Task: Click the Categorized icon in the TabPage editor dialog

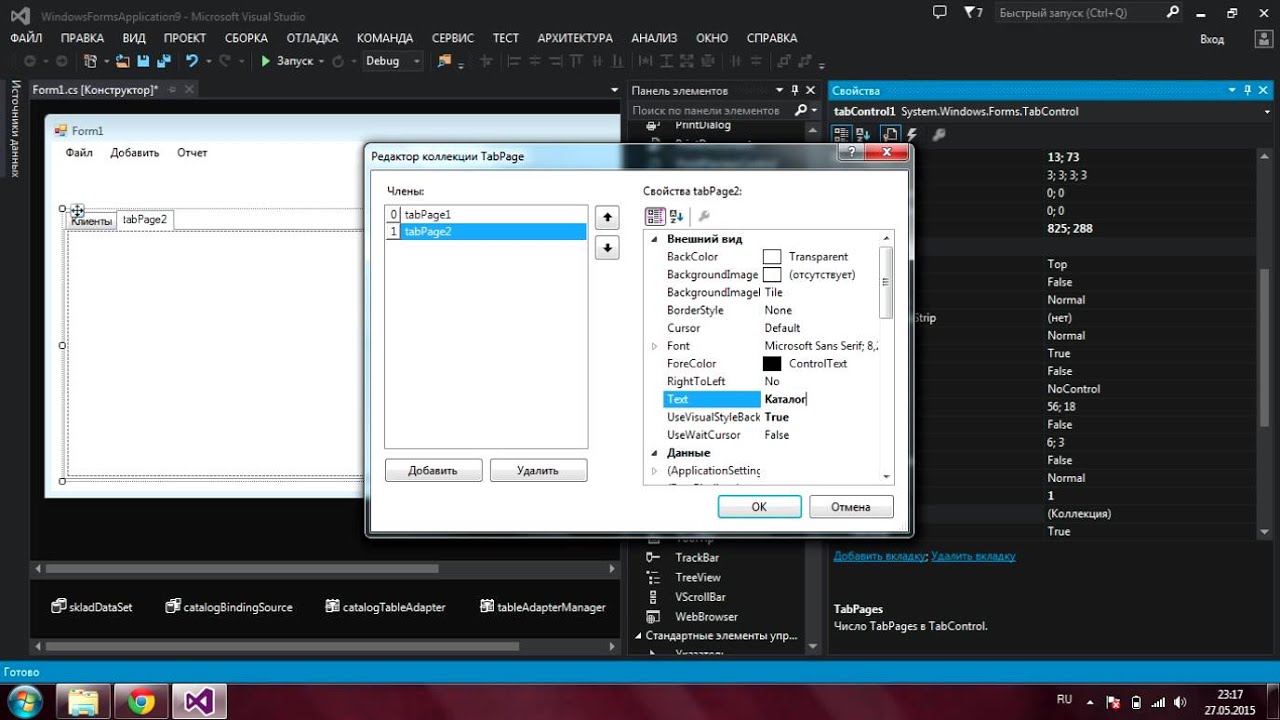Action: click(x=655, y=216)
